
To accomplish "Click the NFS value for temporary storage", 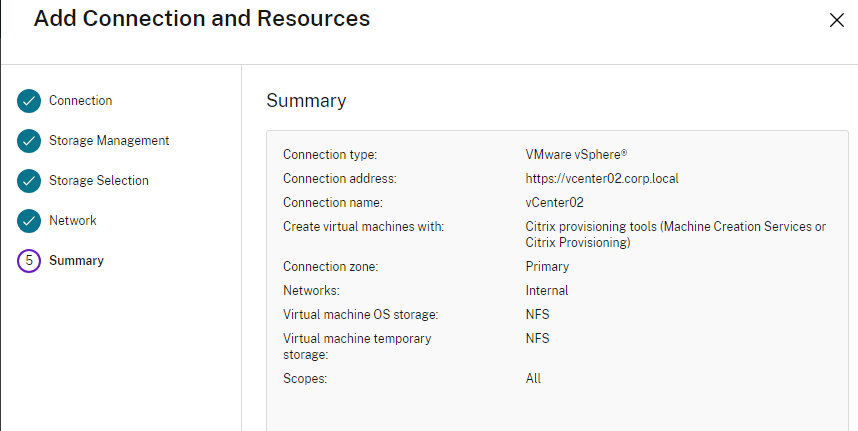I will click(537, 339).
